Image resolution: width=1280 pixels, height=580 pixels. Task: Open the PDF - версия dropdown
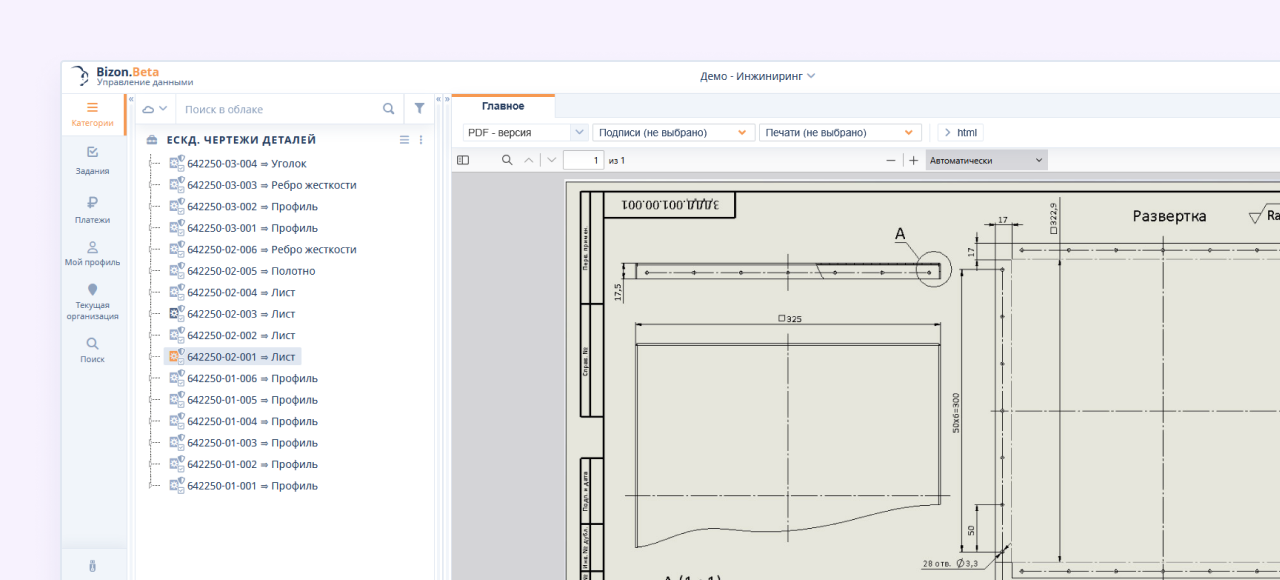point(526,132)
